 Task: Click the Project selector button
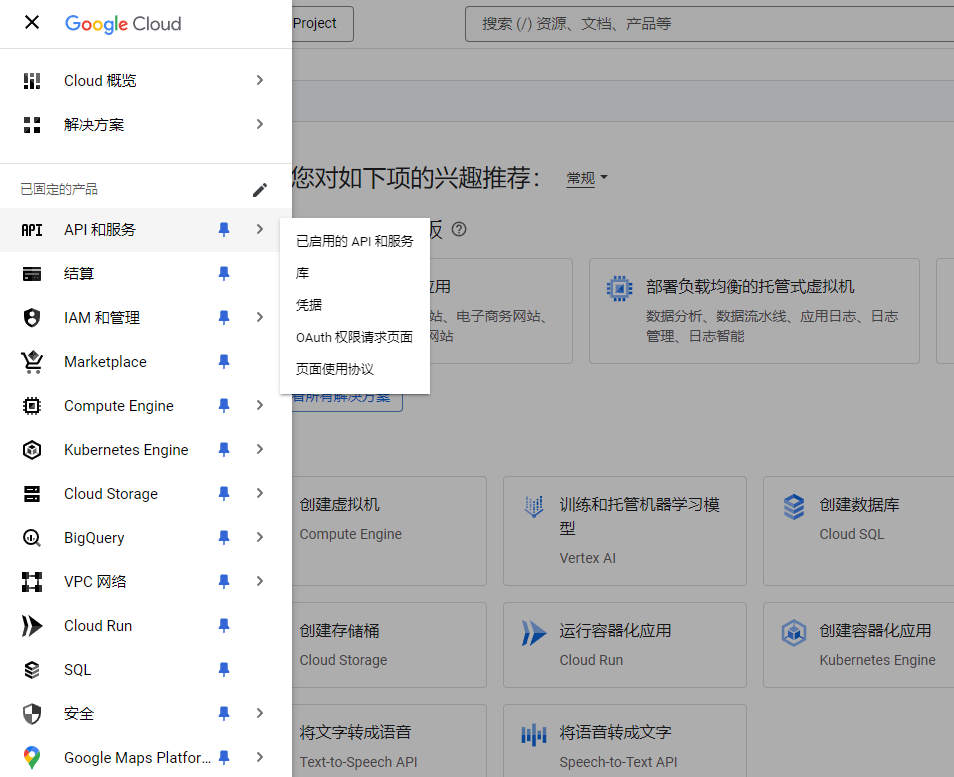[x=322, y=24]
